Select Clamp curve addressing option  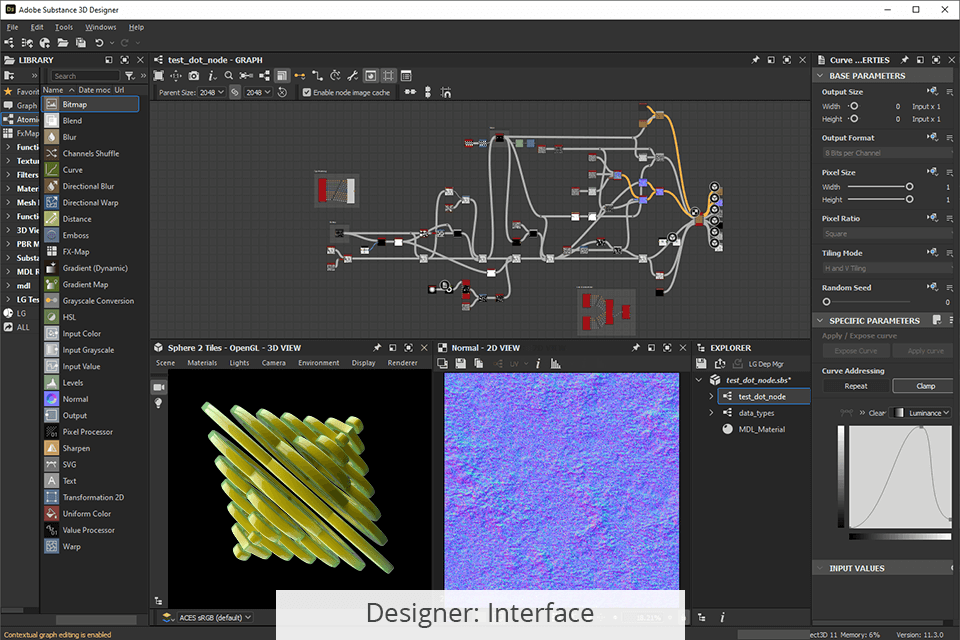pos(925,386)
